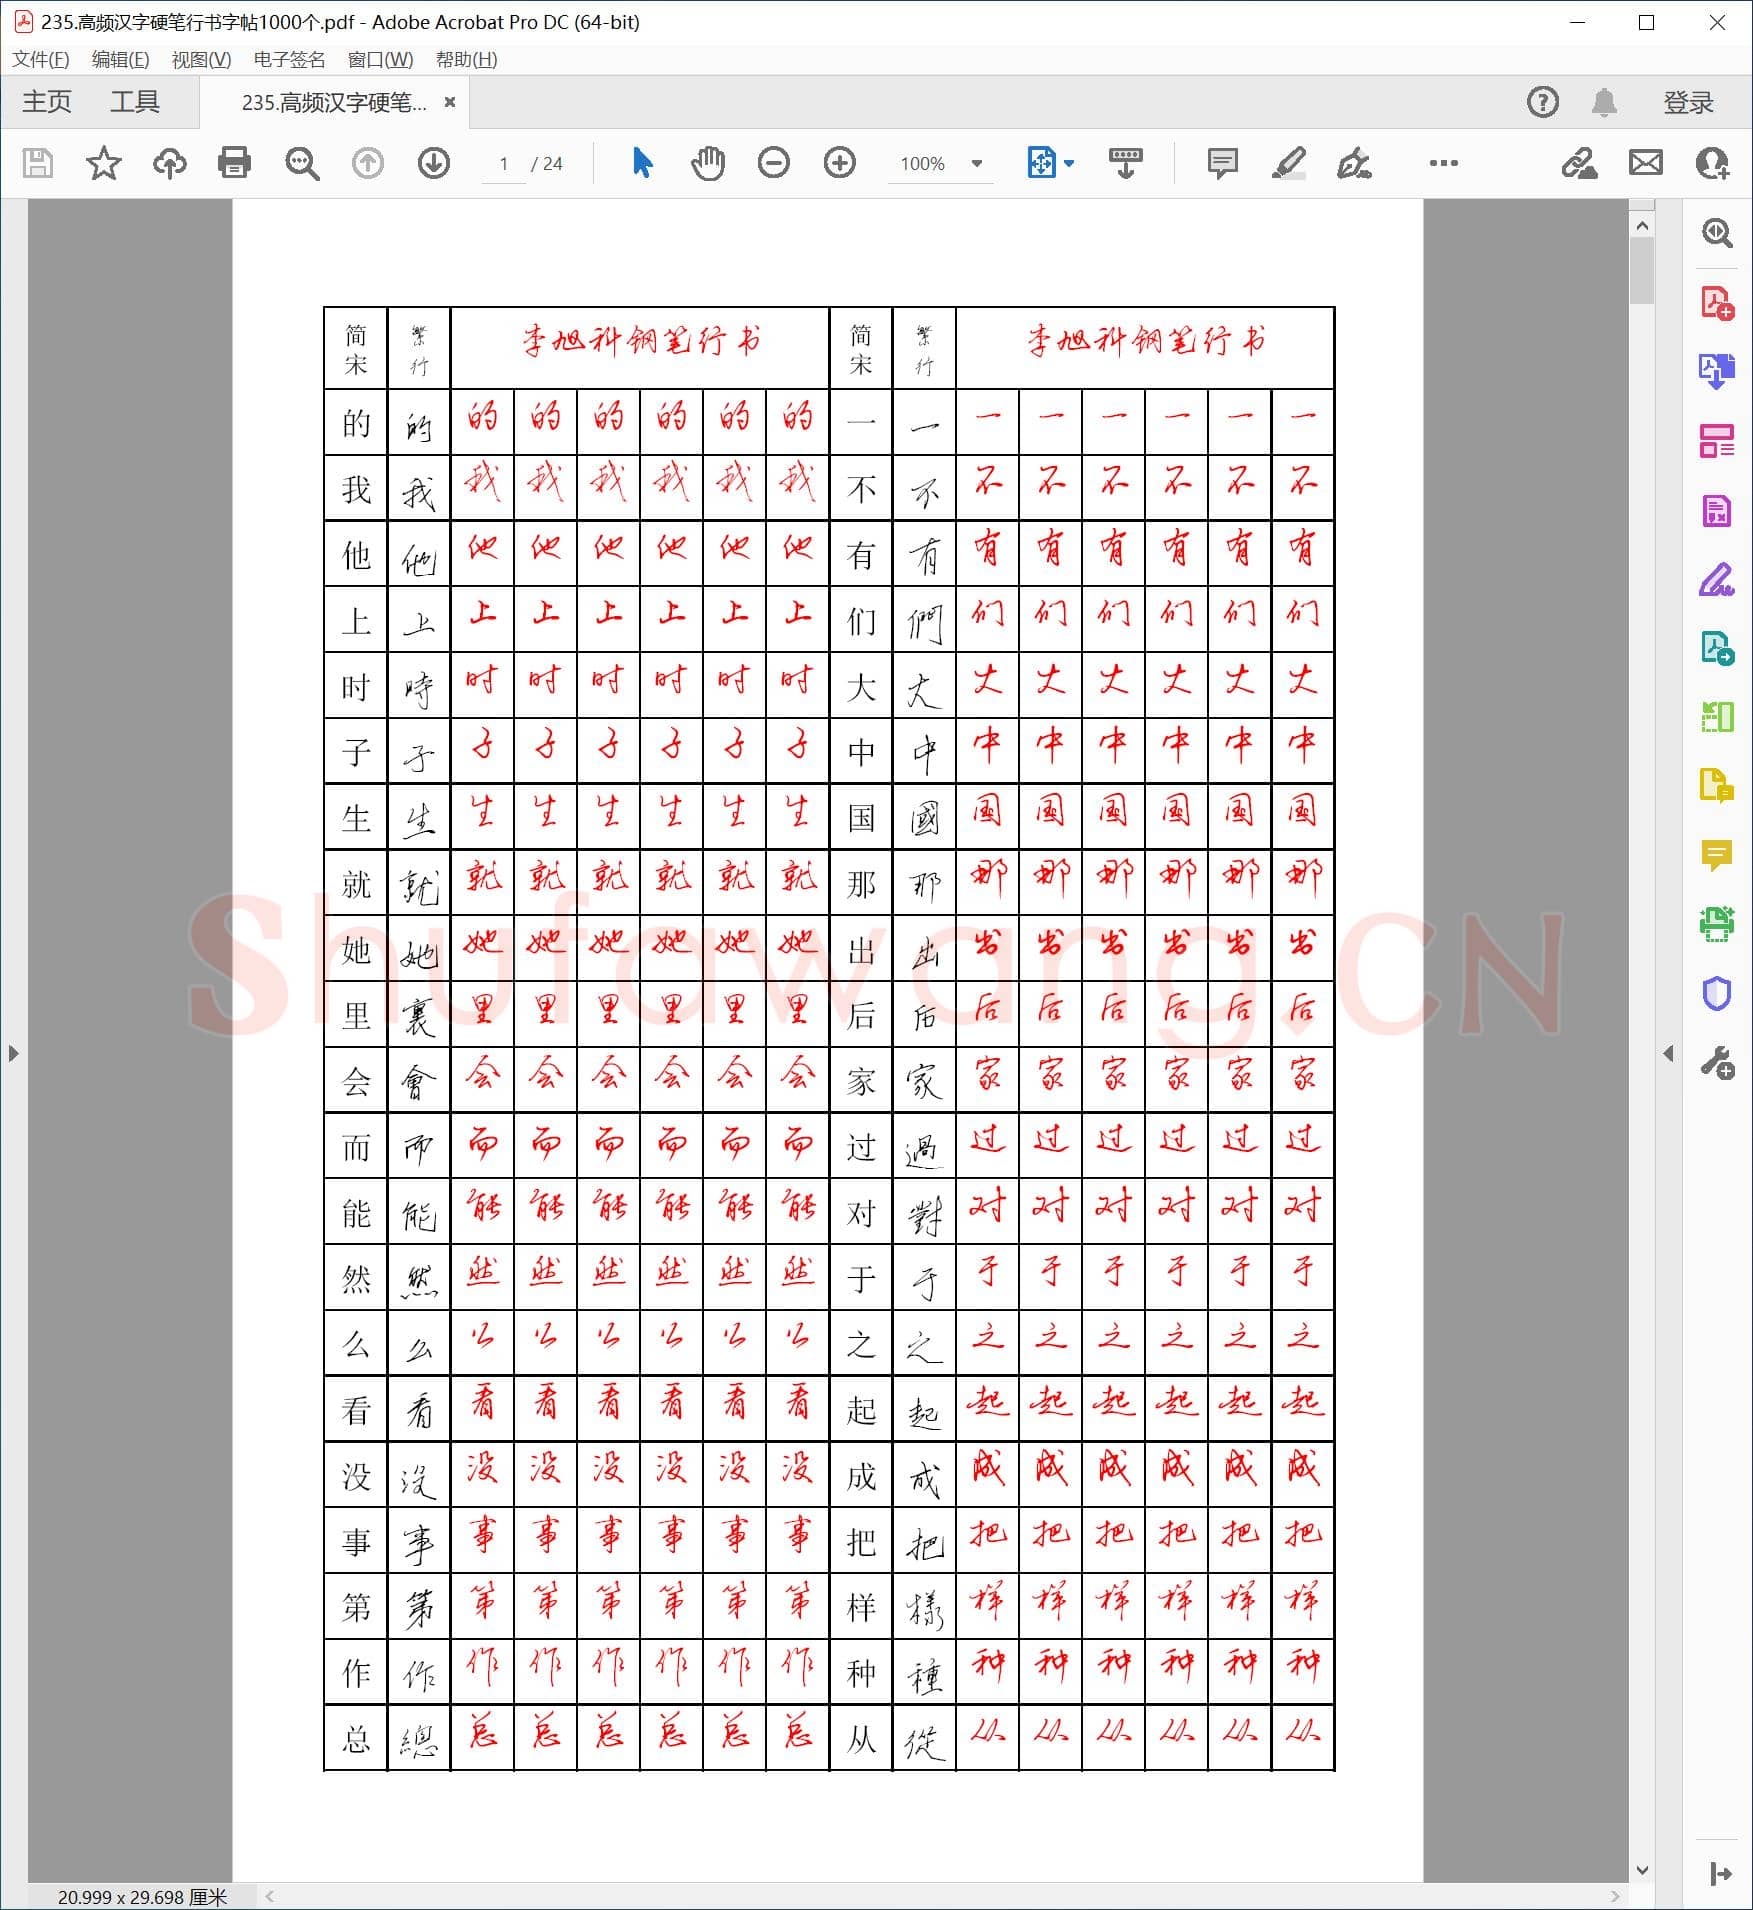The width and height of the screenshot is (1753, 1910).
Task: Save the current PDF document
Action: pos(37,163)
